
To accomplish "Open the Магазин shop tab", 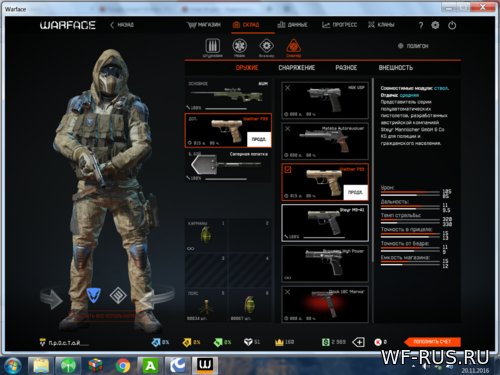I will [x=204, y=25].
